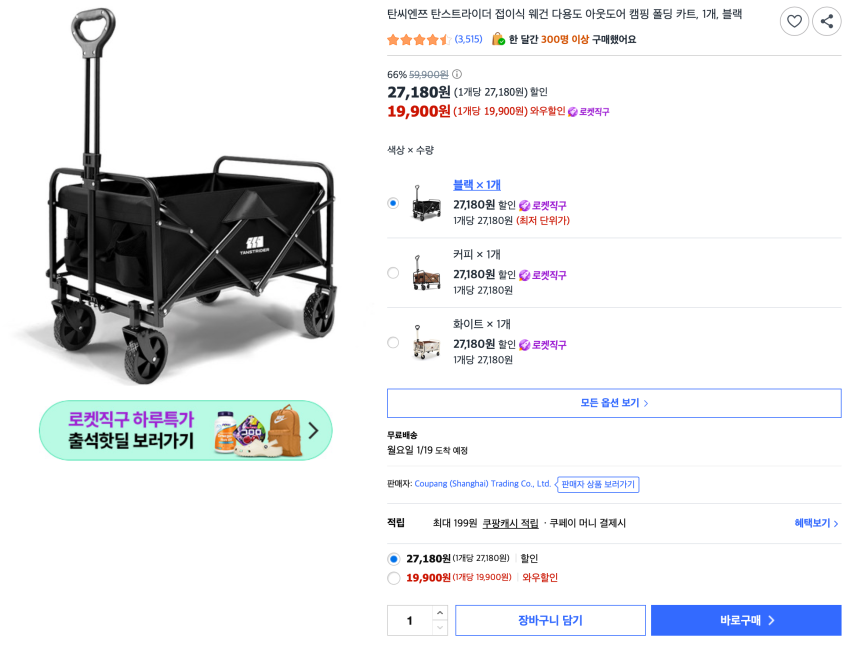Click the info icon beside original price

point(457,74)
